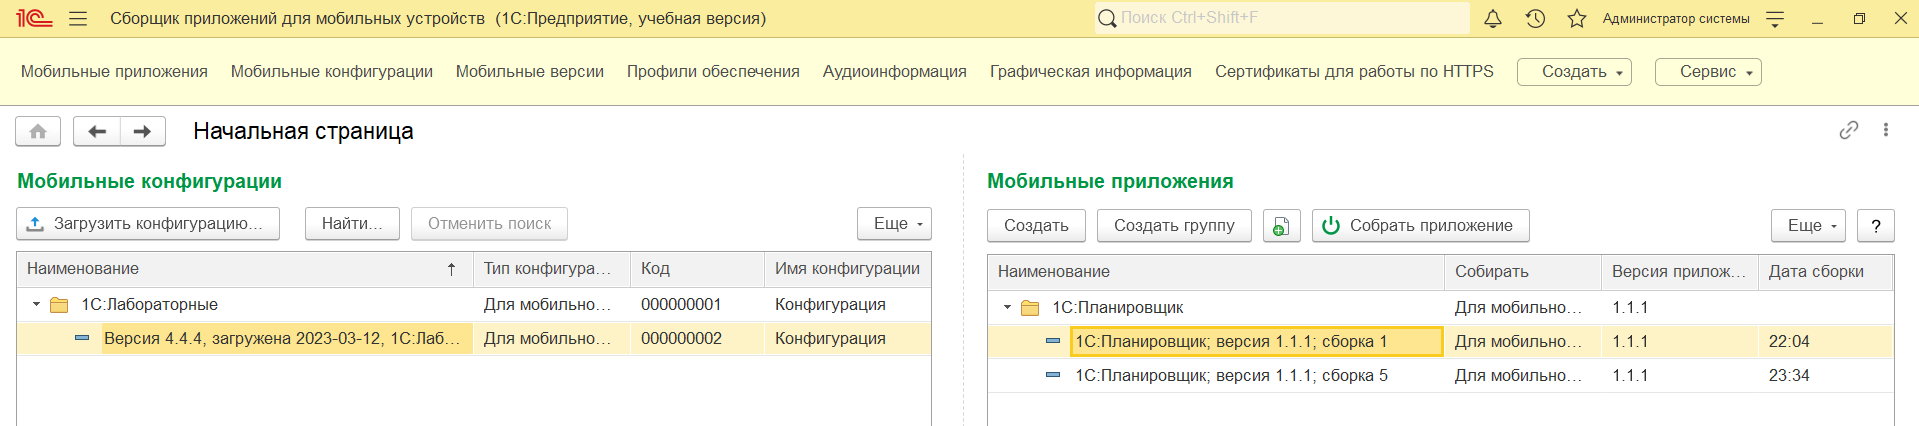Click cell with code 000000001

[x=697, y=305]
